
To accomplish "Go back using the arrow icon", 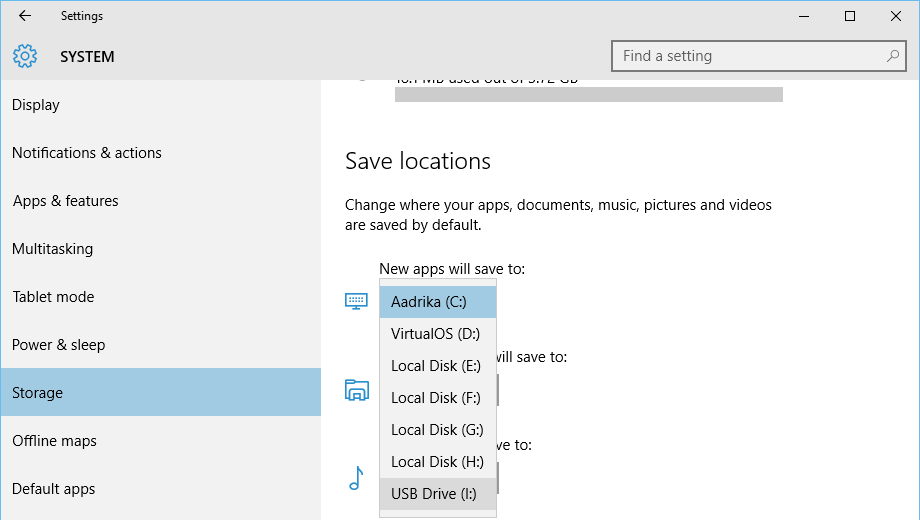I will 25,16.
